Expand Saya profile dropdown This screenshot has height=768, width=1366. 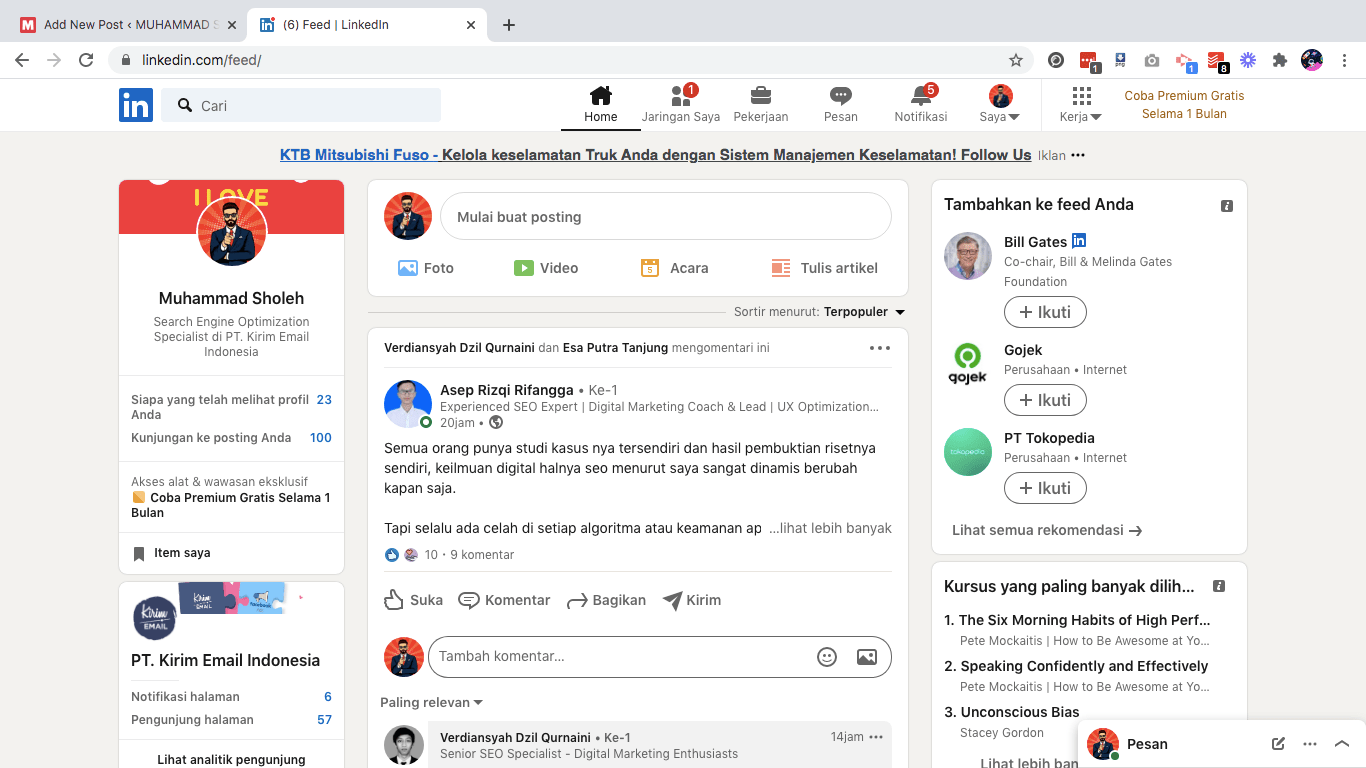(x=1000, y=105)
